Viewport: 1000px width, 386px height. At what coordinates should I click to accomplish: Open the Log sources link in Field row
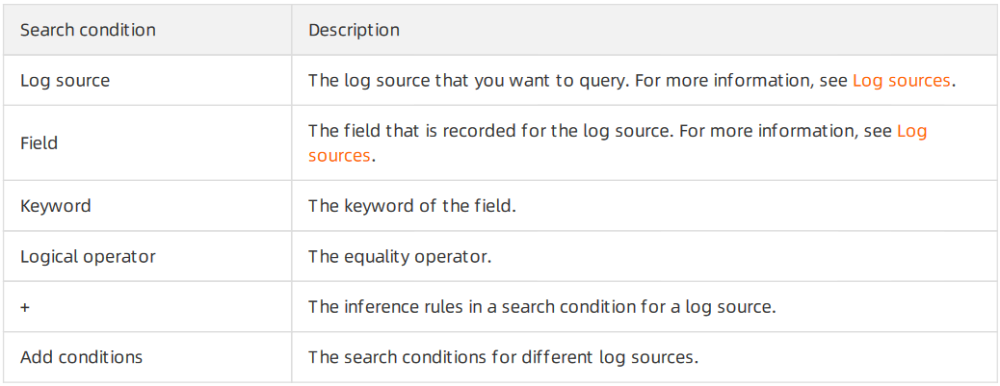pos(912,131)
